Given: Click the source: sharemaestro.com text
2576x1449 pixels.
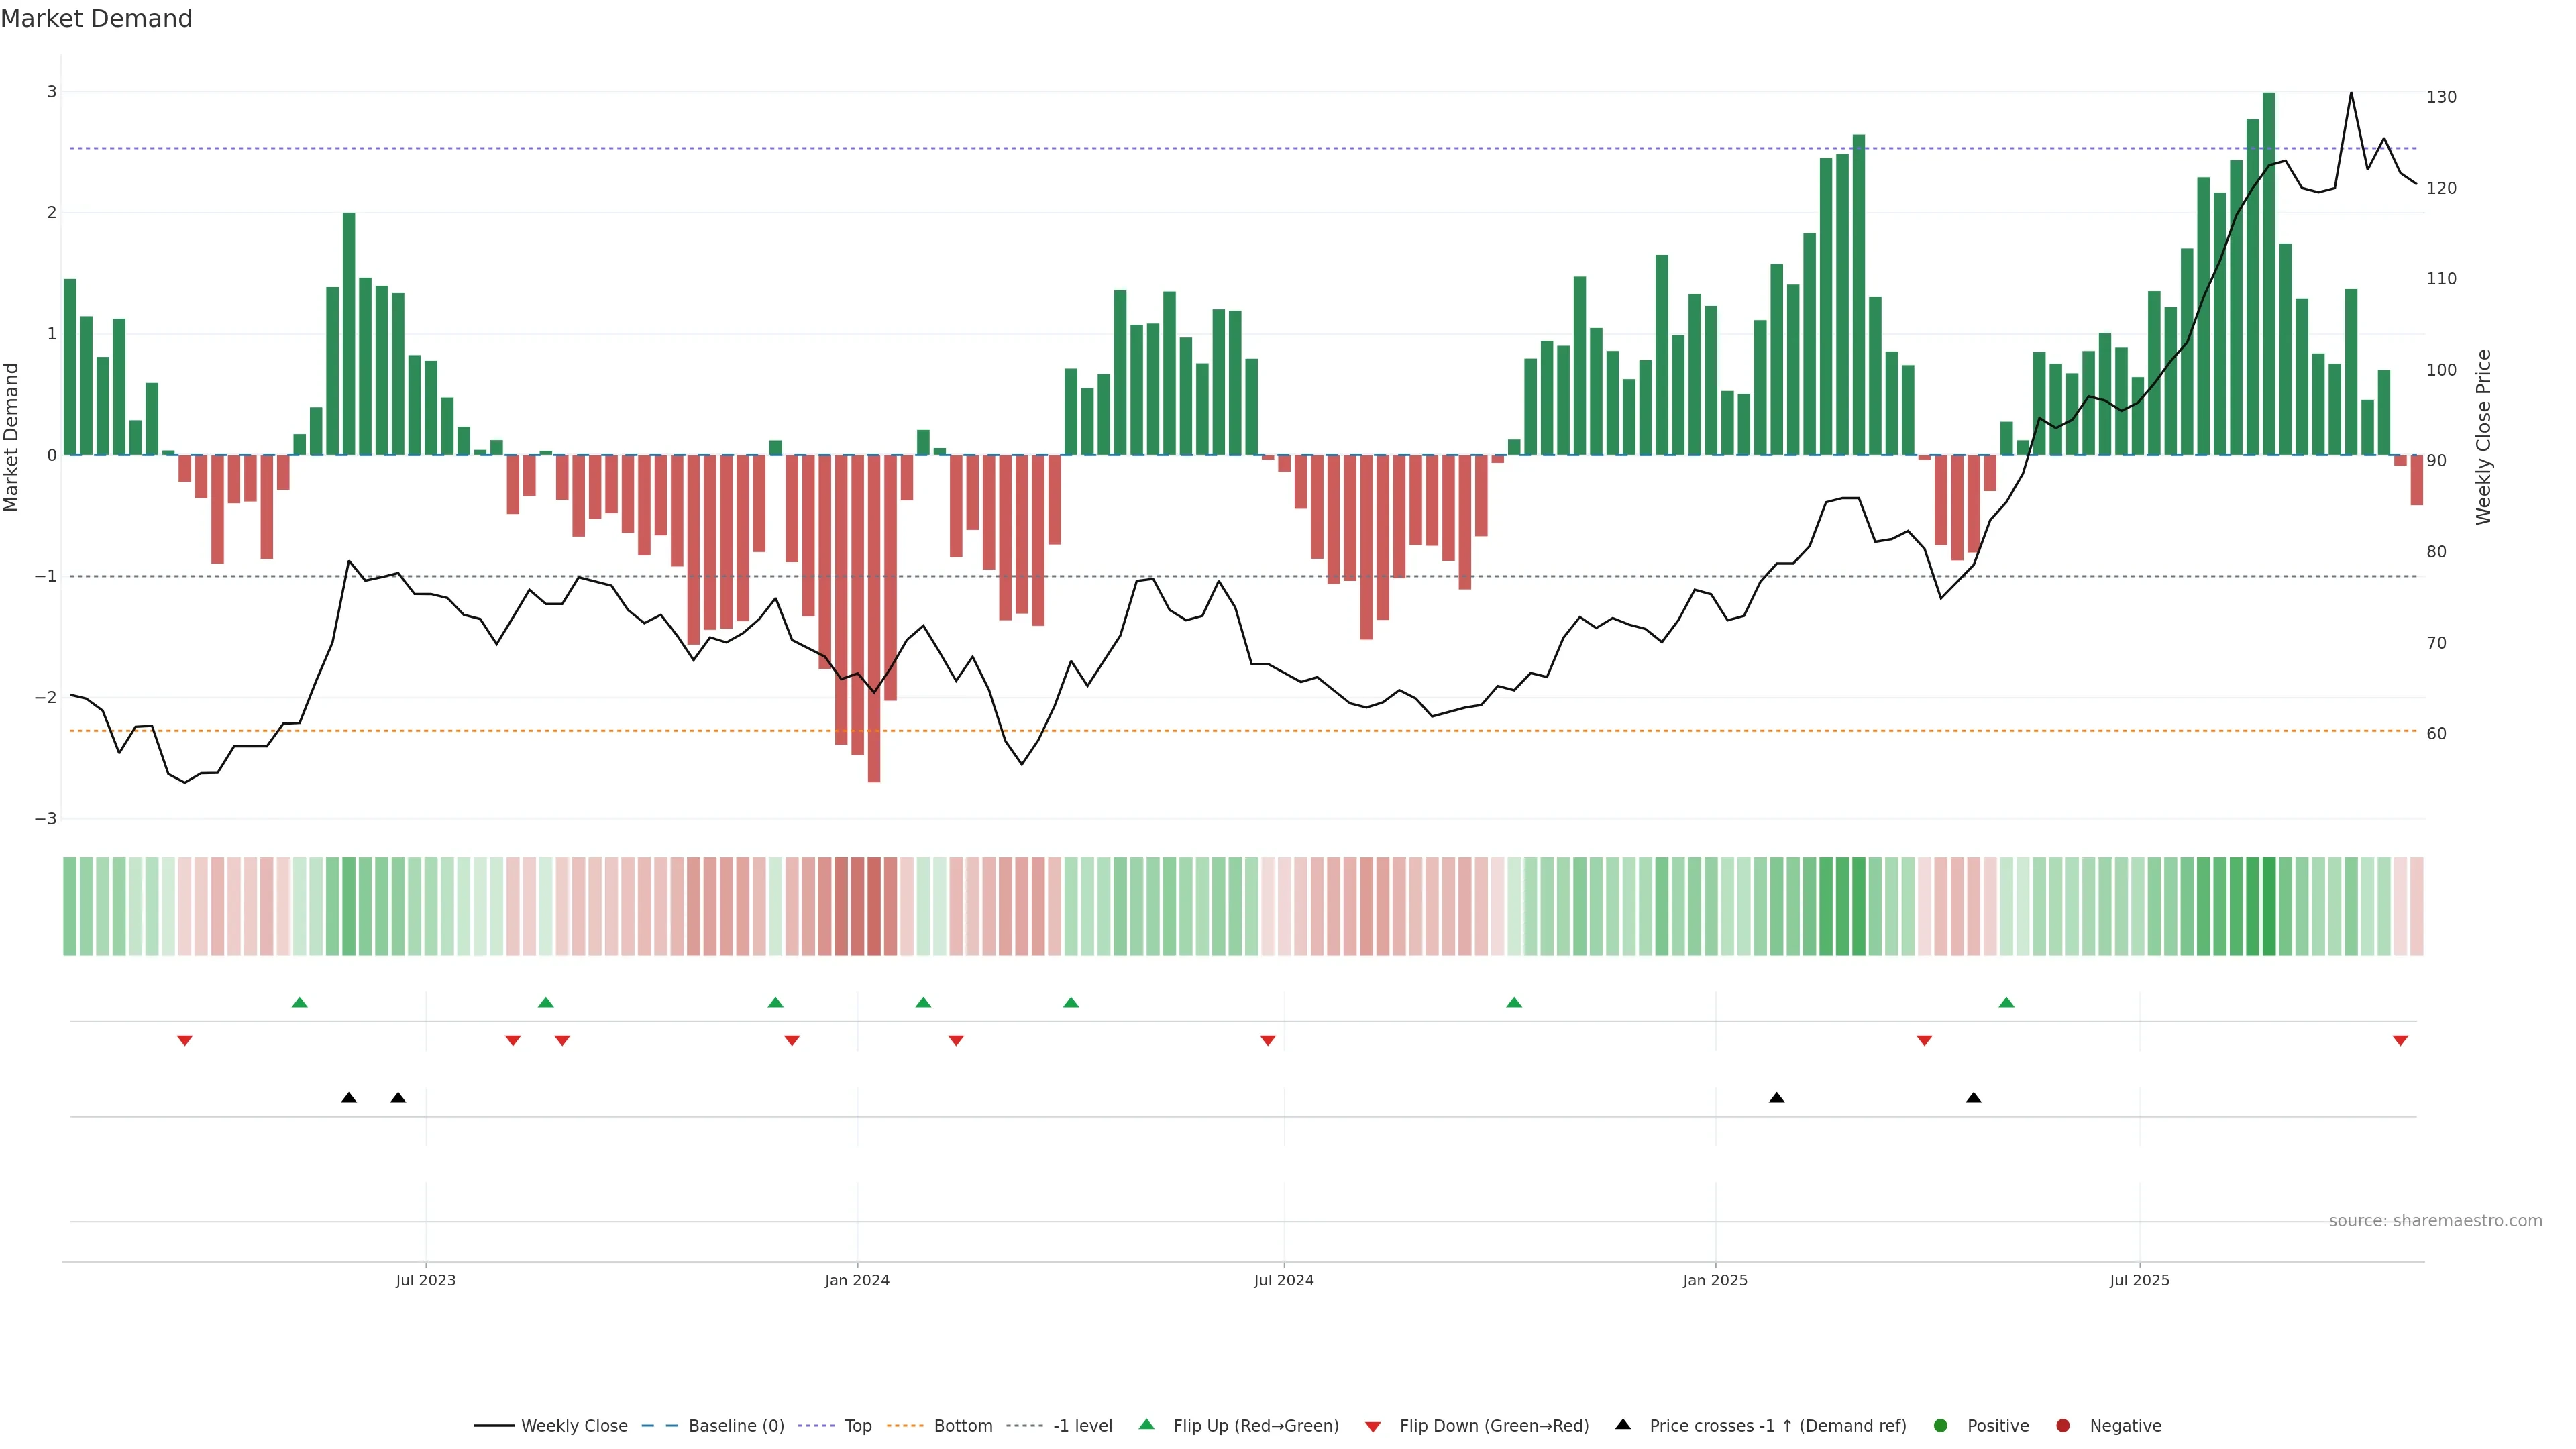Looking at the screenshot, I should 2435,1220.
